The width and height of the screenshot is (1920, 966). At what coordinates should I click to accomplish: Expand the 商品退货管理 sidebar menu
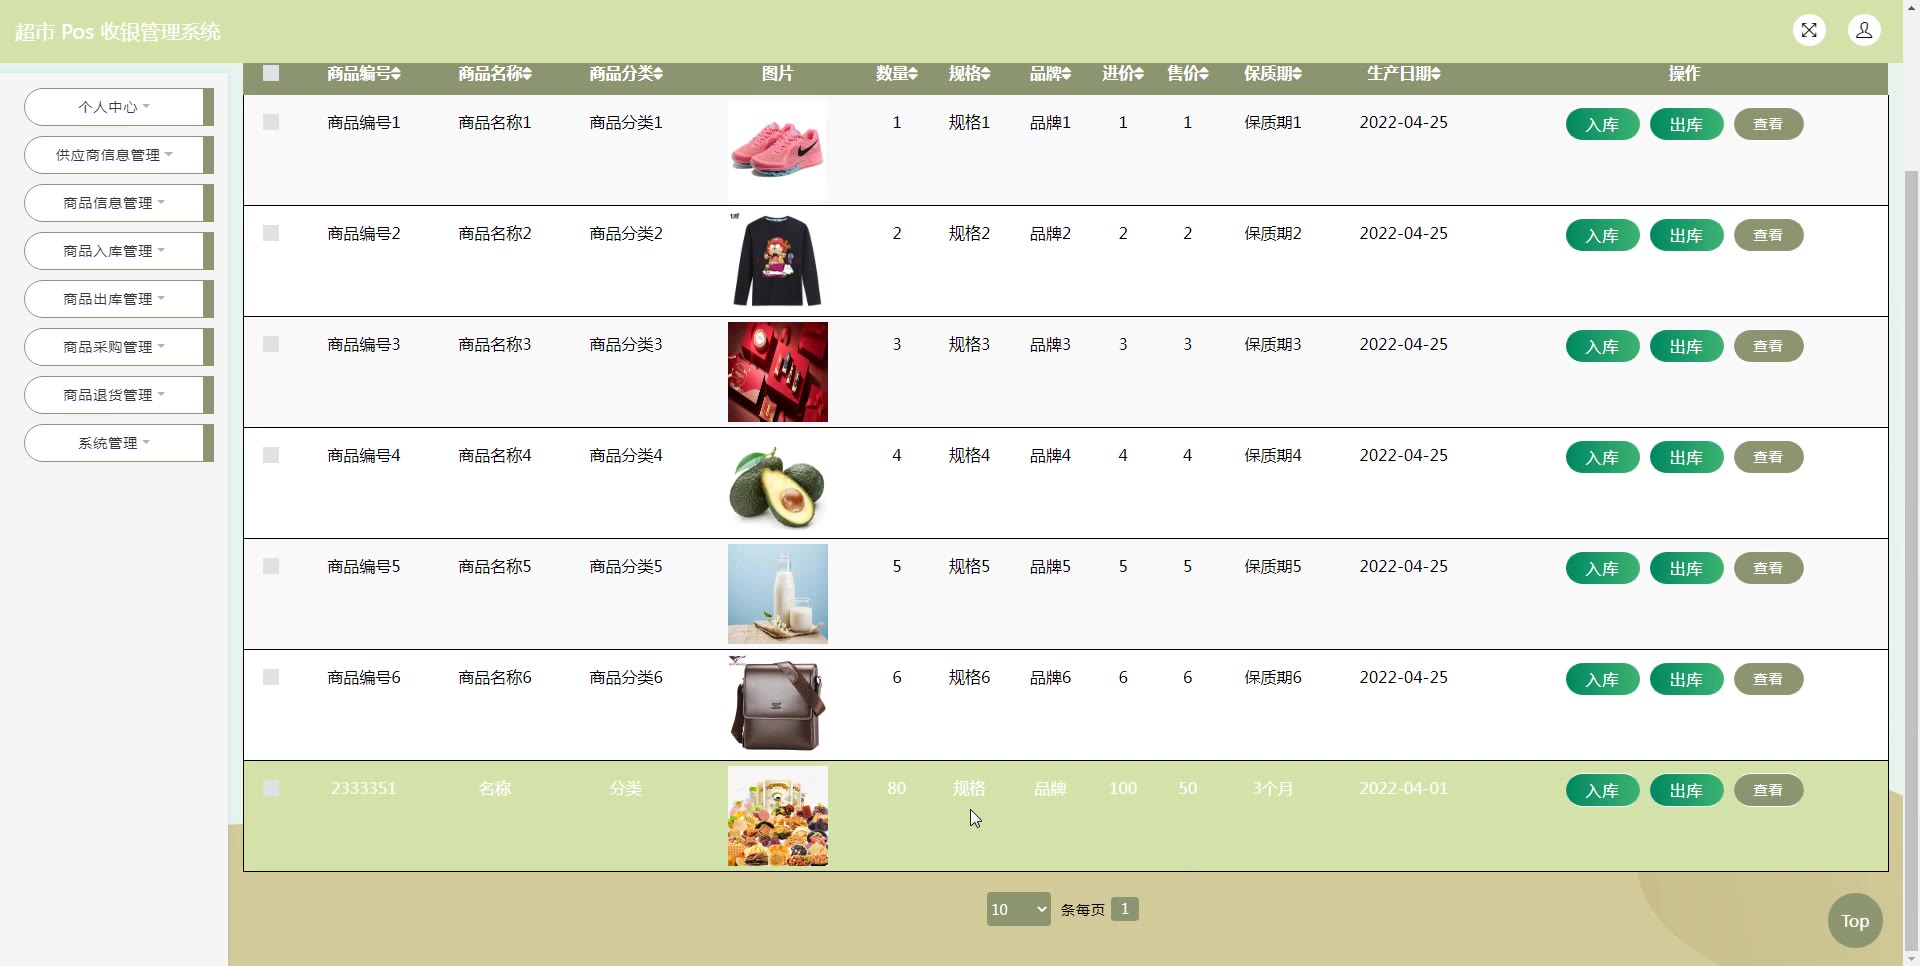118,395
